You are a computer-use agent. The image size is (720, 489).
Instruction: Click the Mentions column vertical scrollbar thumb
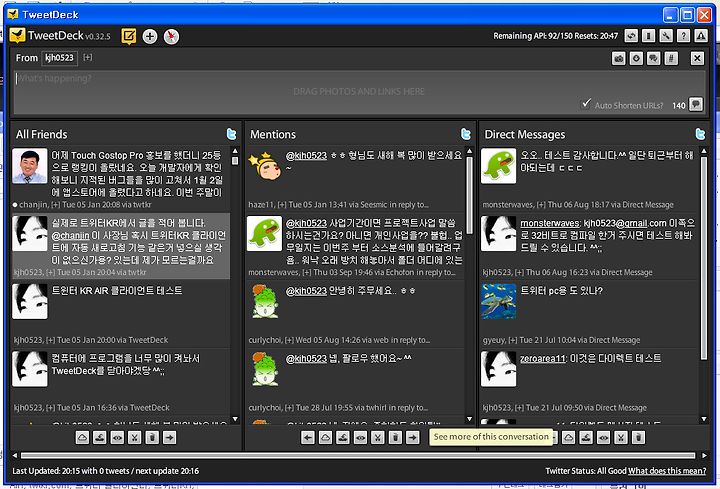[x=469, y=195]
